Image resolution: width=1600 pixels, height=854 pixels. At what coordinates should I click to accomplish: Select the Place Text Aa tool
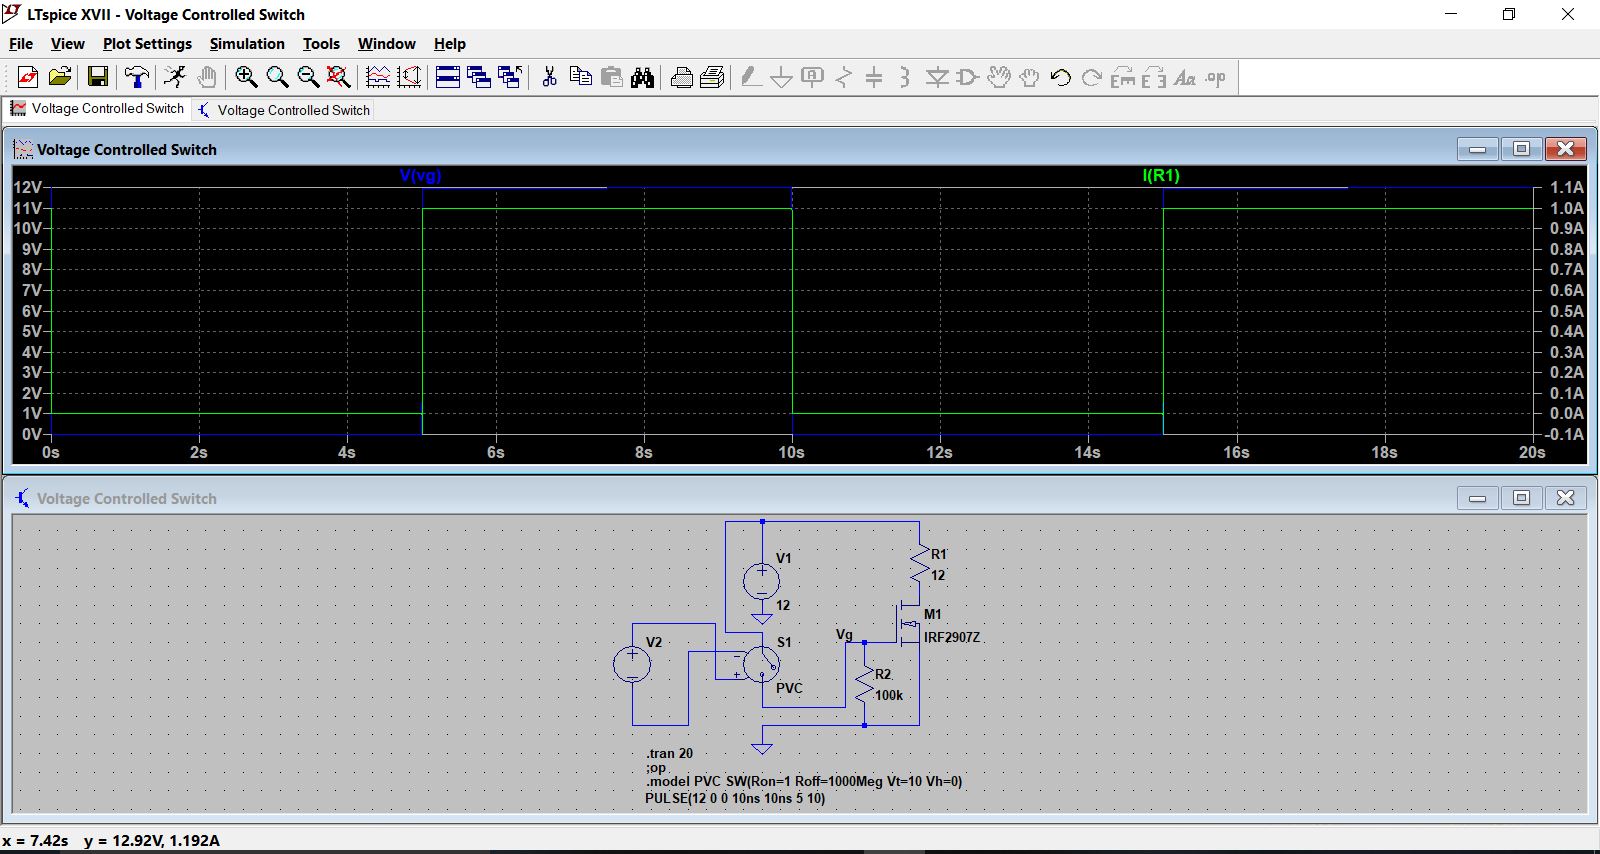click(1185, 77)
